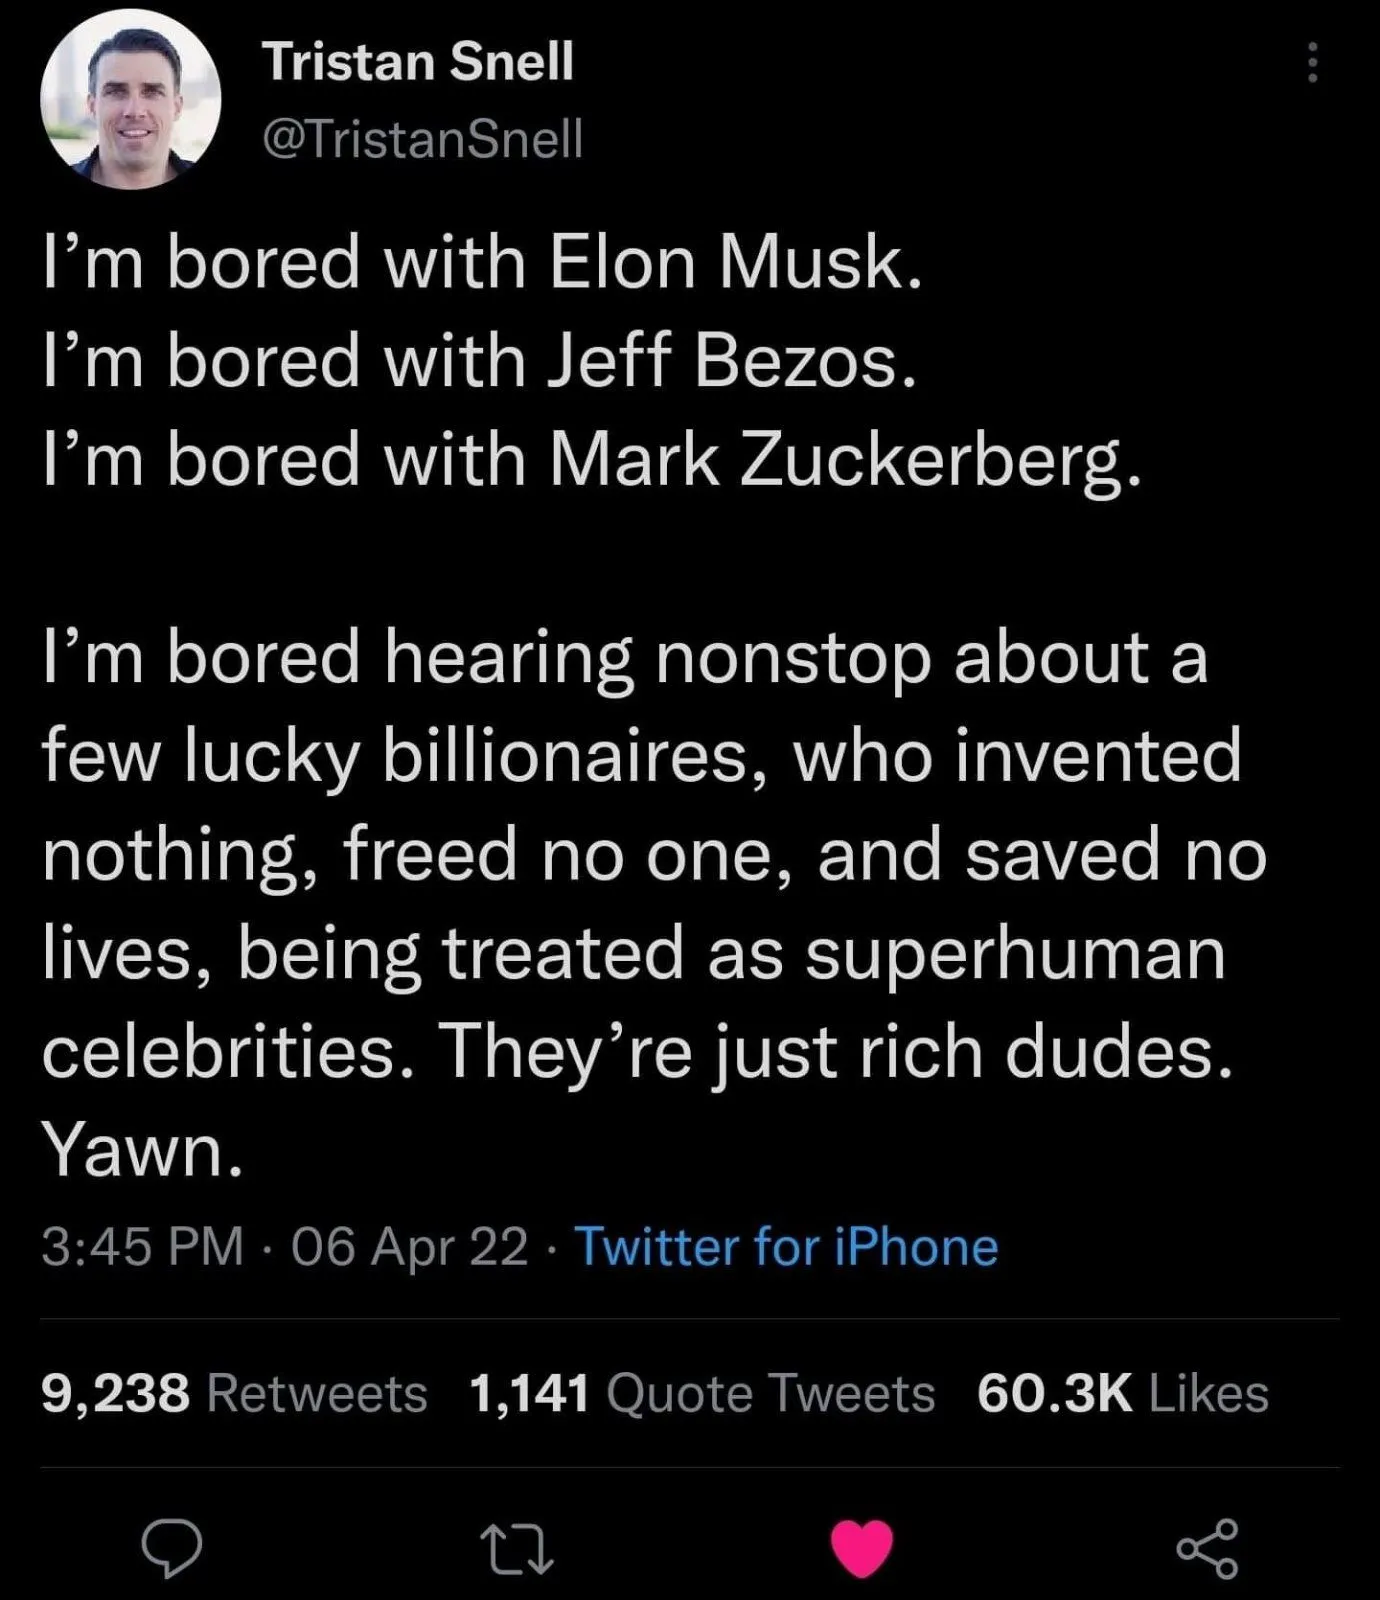This screenshot has width=1380, height=1600.
Task: View the 60.3K Likes list
Action: tap(1122, 1393)
